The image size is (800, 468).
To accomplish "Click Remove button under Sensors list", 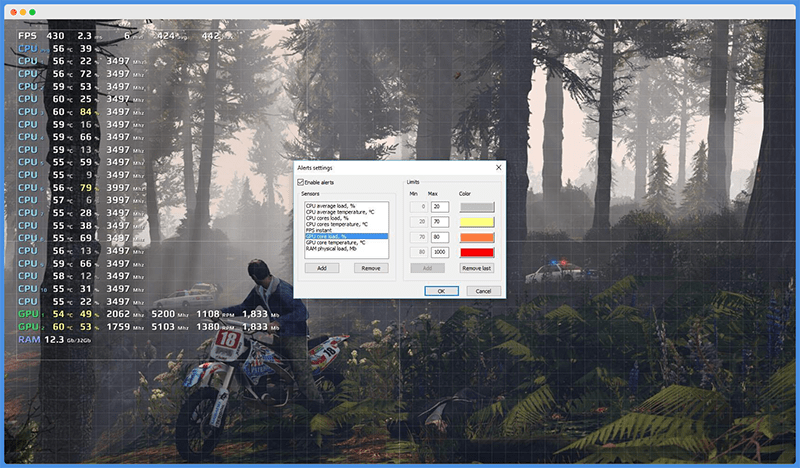I will pyautogui.click(x=371, y=268).
